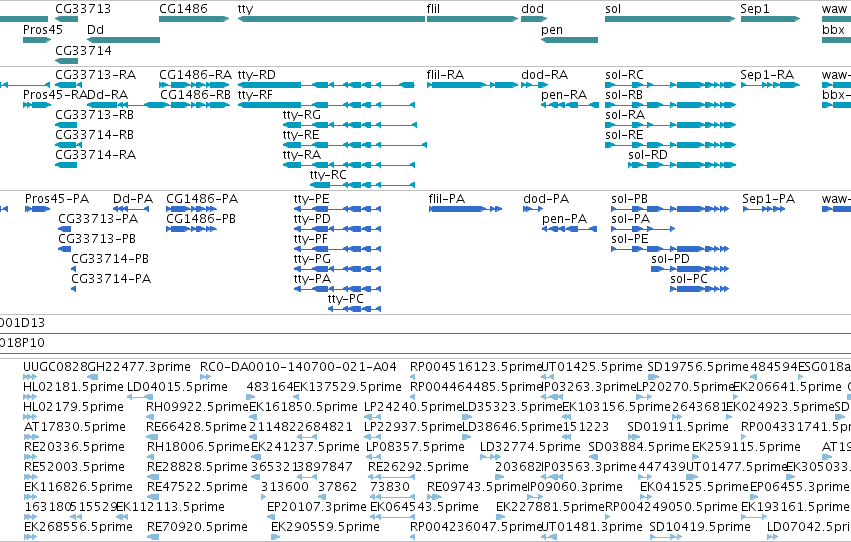Click the CG33713-RB transcript

coord(66,125)
